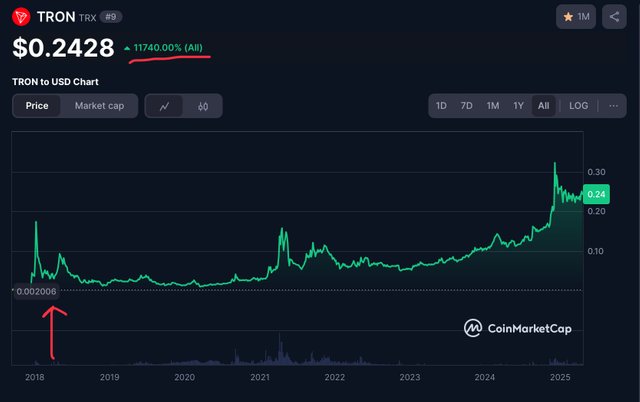
Task: Set chart range to 1Y
Action: click(x=518, y=106)
